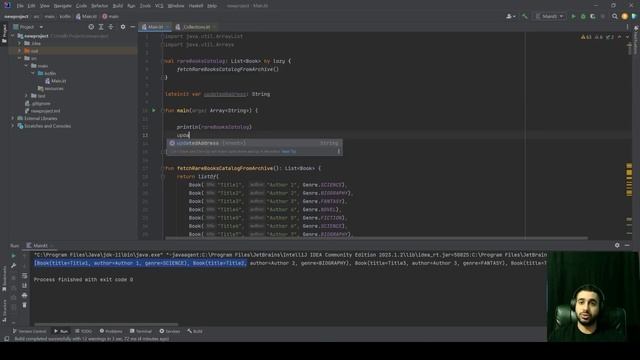
Task: Run the Main configuration with green play
Action: [573, 16]
